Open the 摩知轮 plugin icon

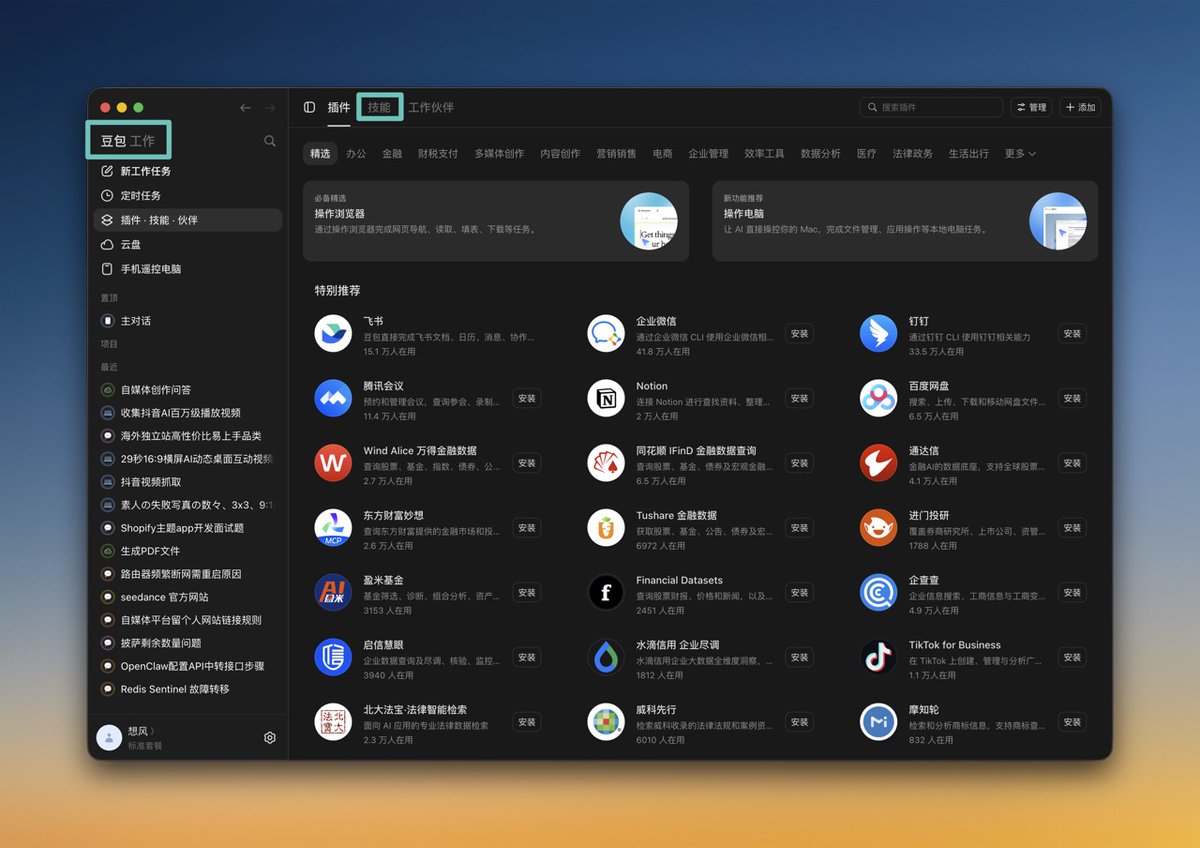click(879, 721)
